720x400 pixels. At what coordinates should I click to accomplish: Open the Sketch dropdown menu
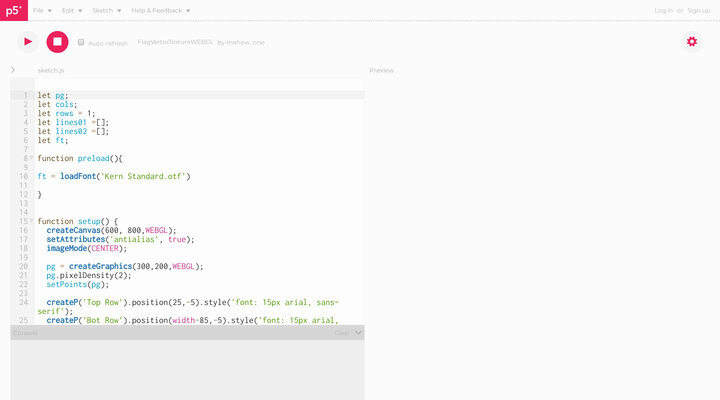click(x=106, y=10)
